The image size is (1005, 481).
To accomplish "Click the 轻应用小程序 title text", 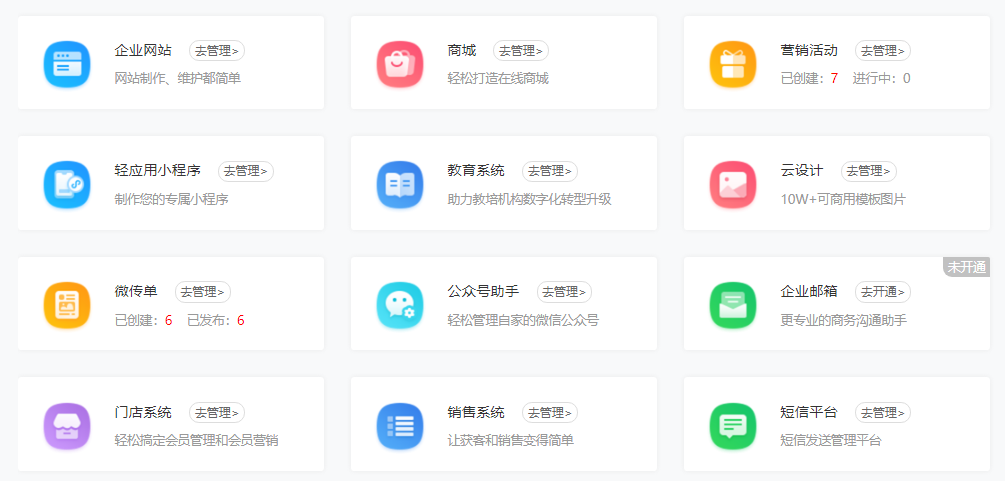I will click(x=158, y=171).
